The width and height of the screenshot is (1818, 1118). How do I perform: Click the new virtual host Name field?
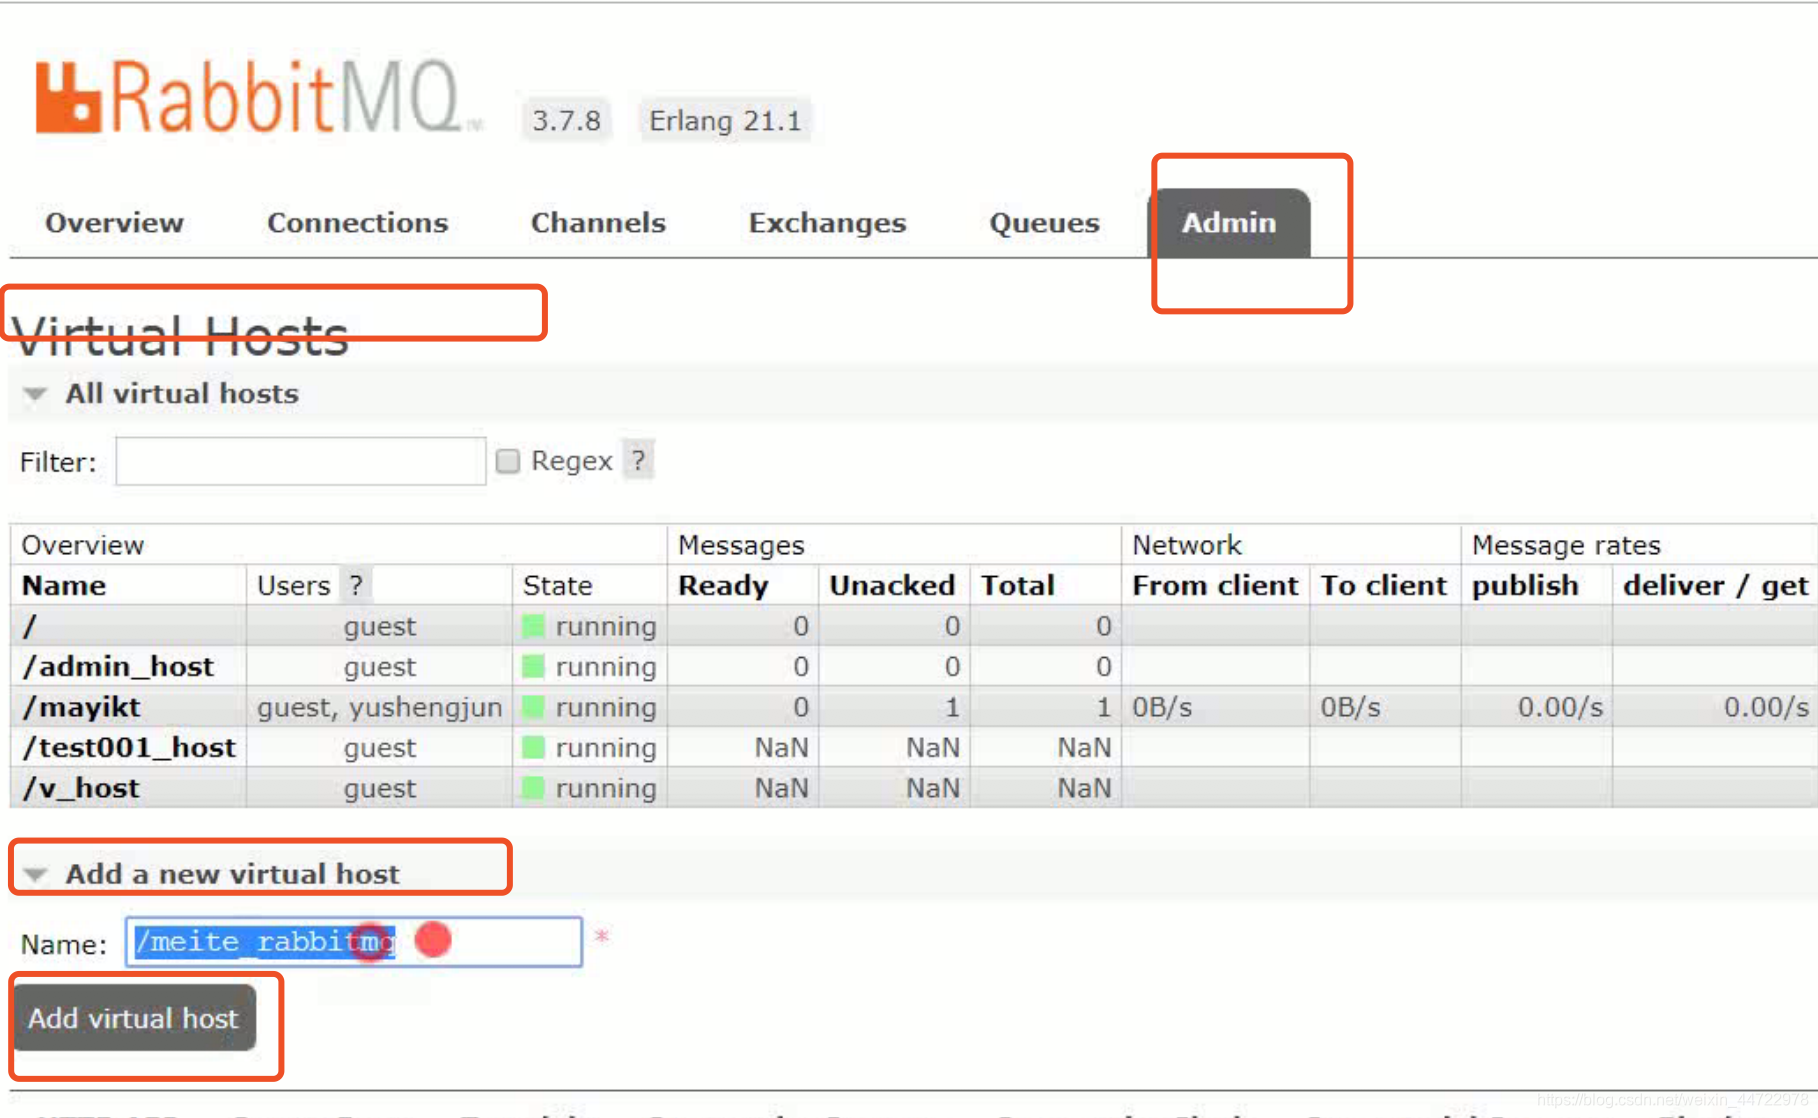(x=354, y=942)
